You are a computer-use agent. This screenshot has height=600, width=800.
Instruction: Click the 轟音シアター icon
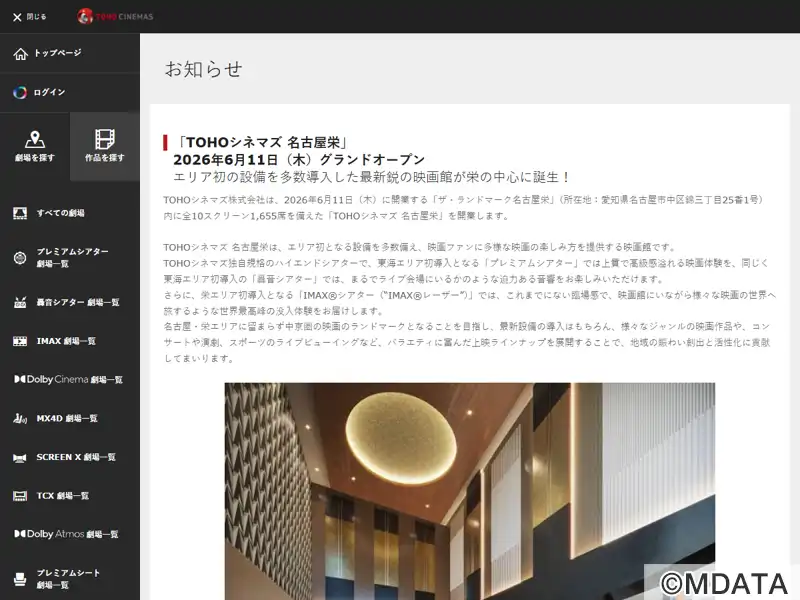19,301
